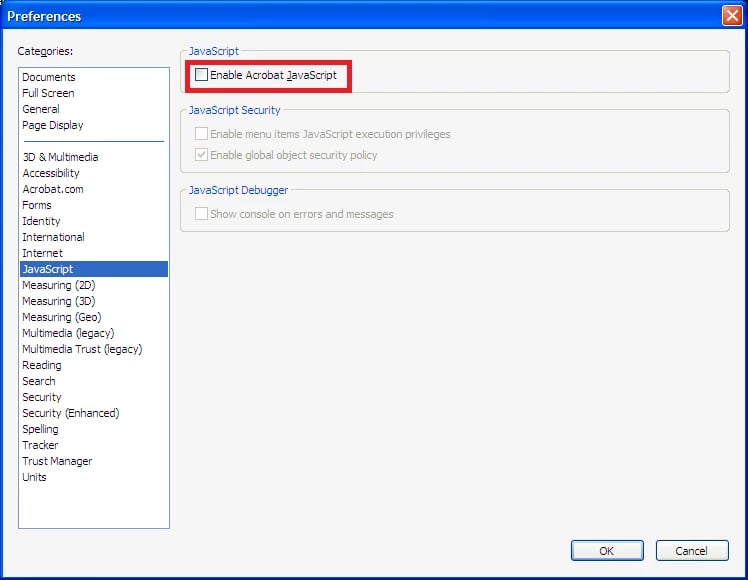Open the Identity category
Viewport: 748px width, 580px height.
[41, 221]
